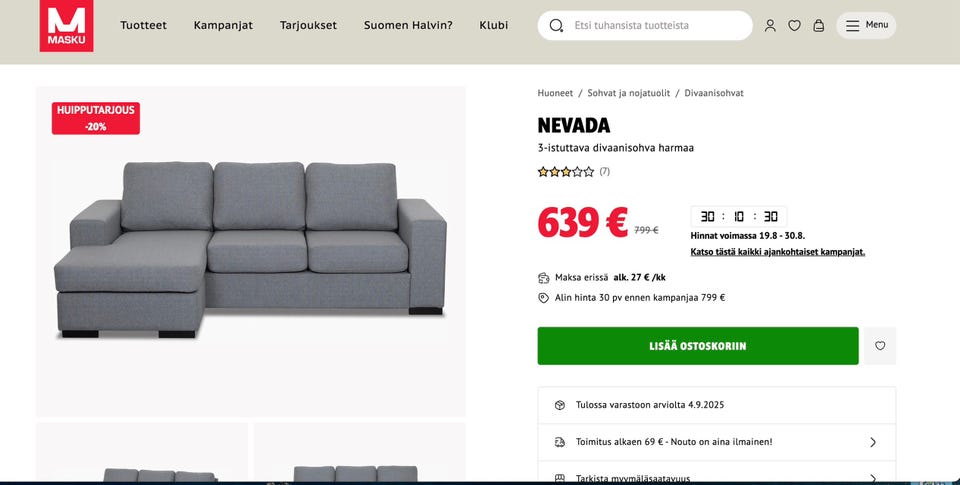Open the user account icon
This screenshot has width=960, height=485.
770,25
